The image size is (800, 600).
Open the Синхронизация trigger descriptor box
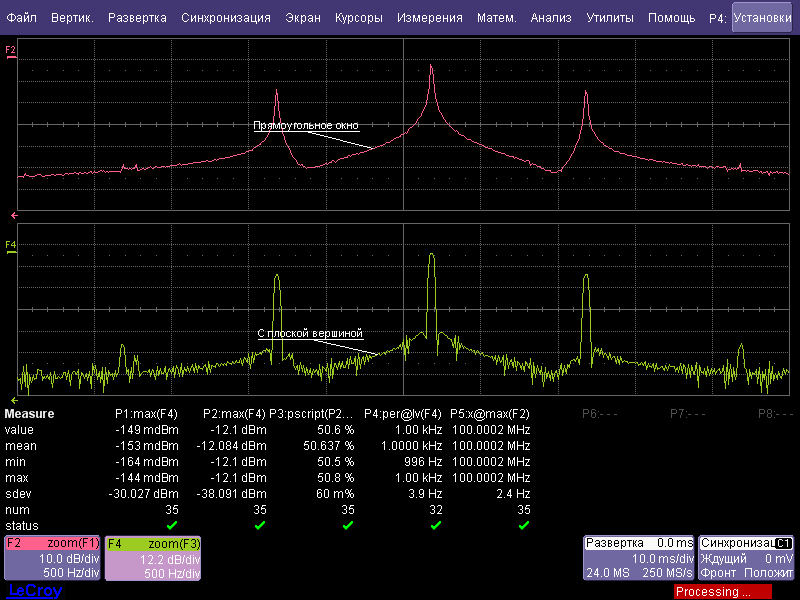[x=747, y=557]
